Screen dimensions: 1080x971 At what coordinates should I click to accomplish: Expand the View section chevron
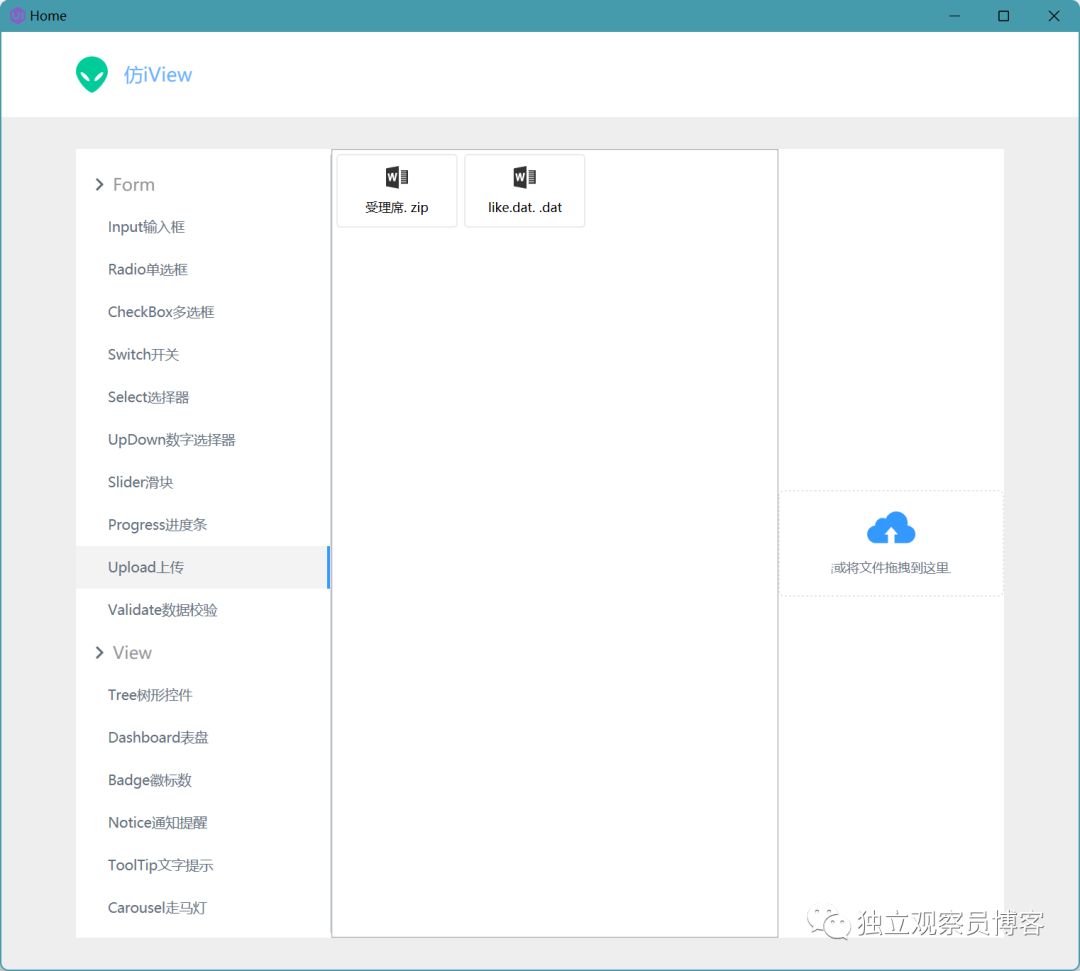click(x=99, y=652)
